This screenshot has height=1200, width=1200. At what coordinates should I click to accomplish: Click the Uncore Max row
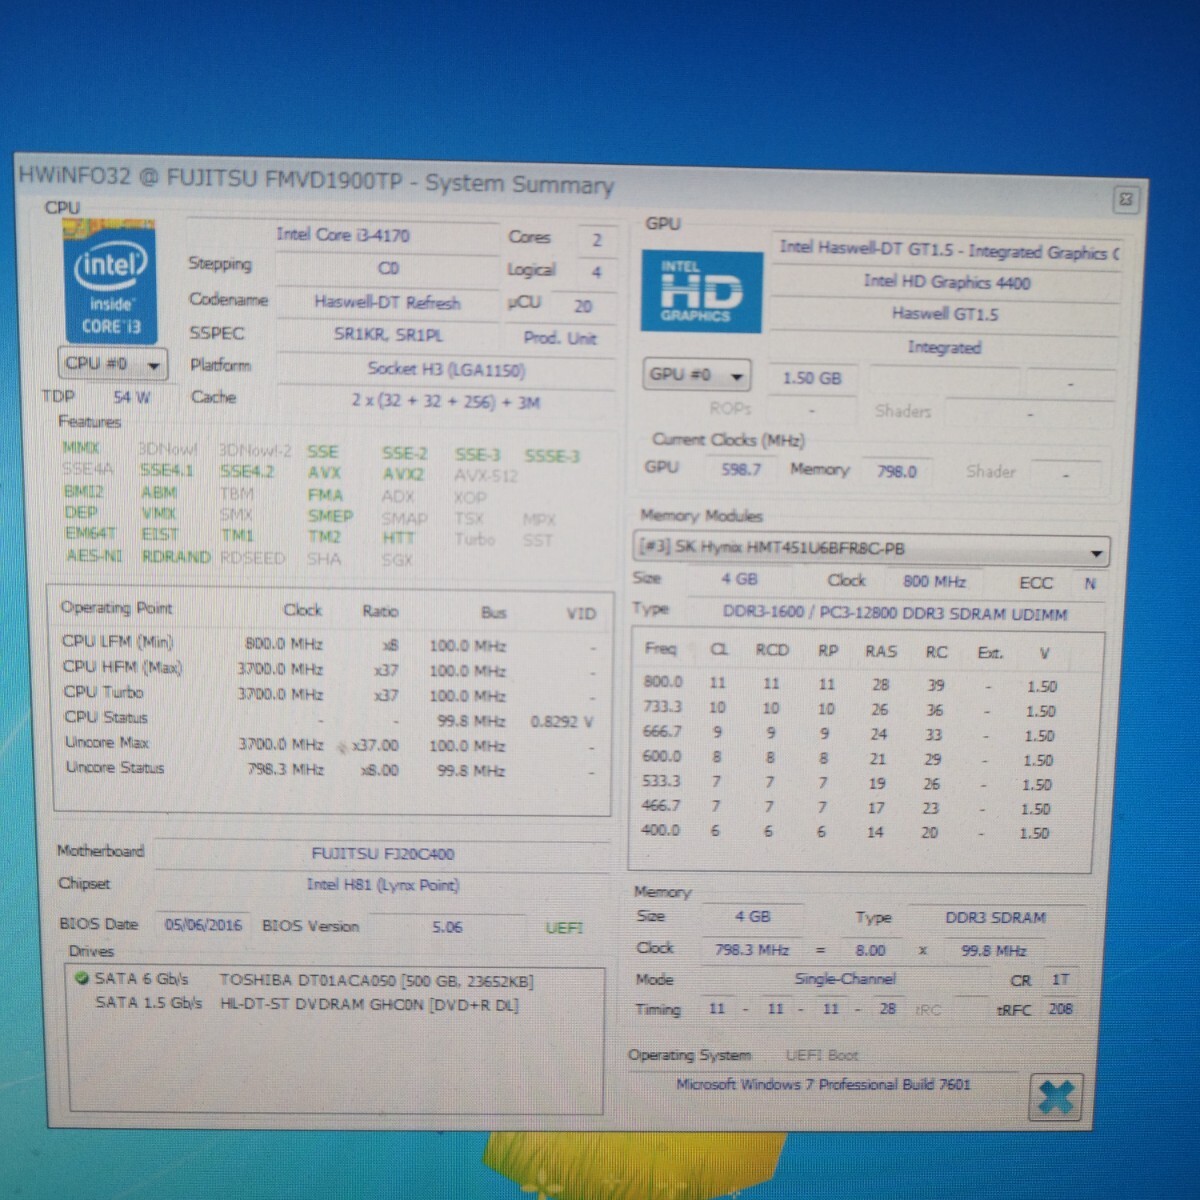[330, 744]
